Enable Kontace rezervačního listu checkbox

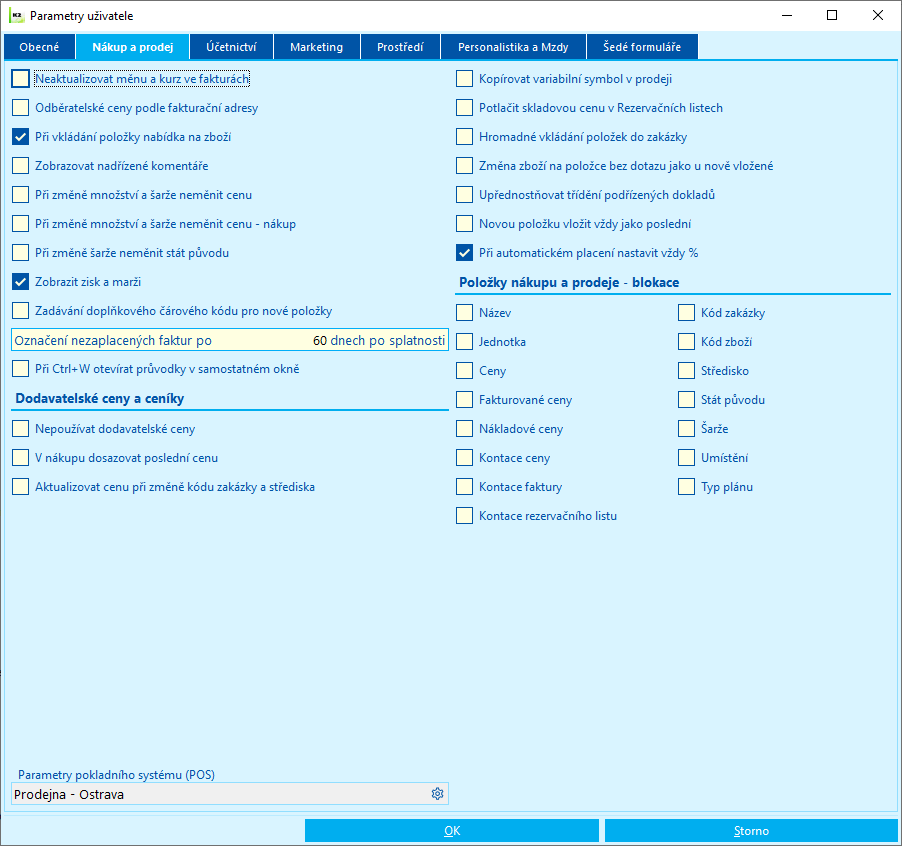[x=464, y=515]
